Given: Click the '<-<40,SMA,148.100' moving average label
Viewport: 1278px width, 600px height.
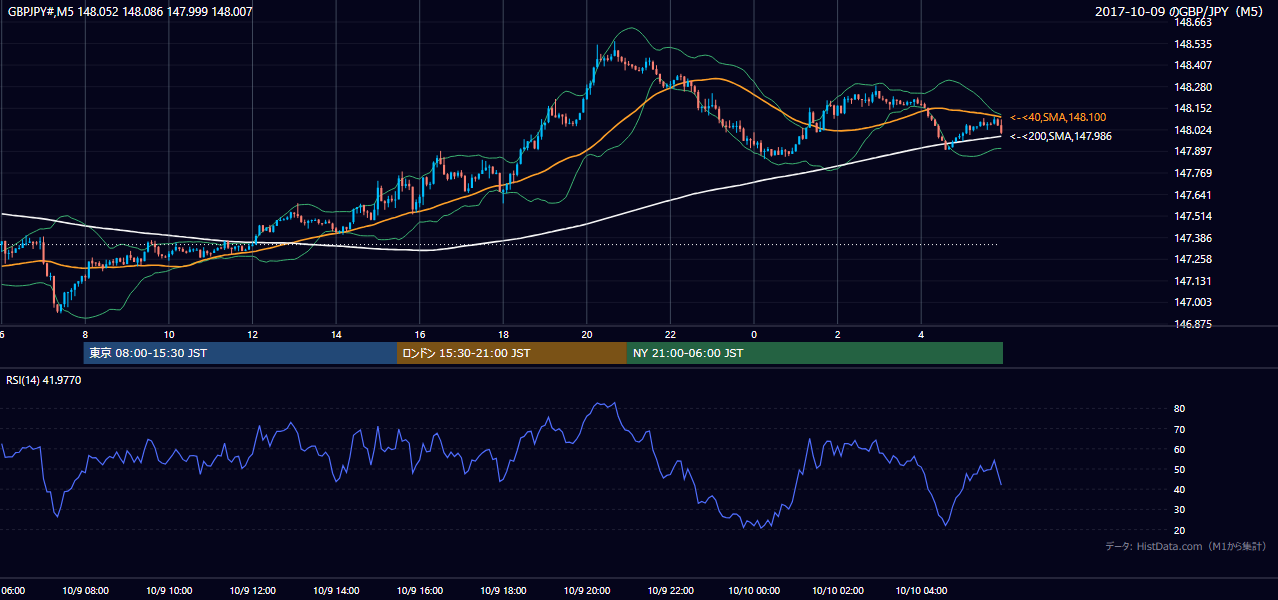Looking at the screenshot, I should tap(1058, 117).
